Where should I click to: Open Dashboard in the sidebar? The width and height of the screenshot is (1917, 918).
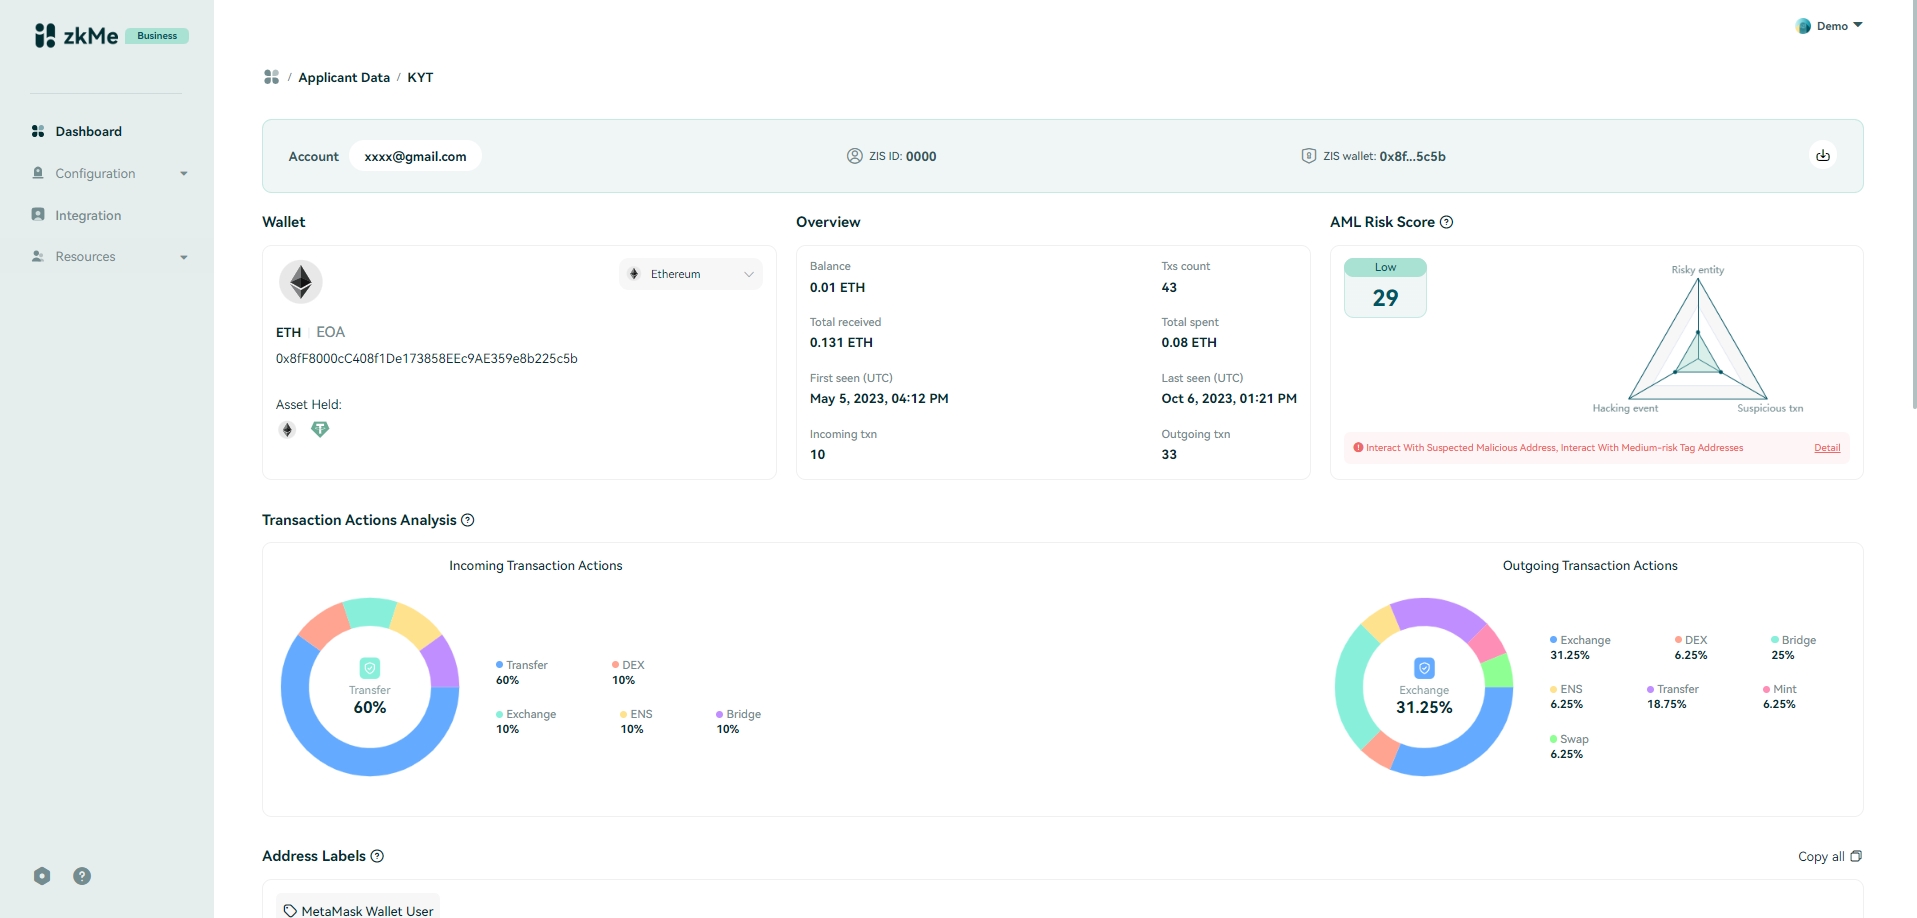88,131
